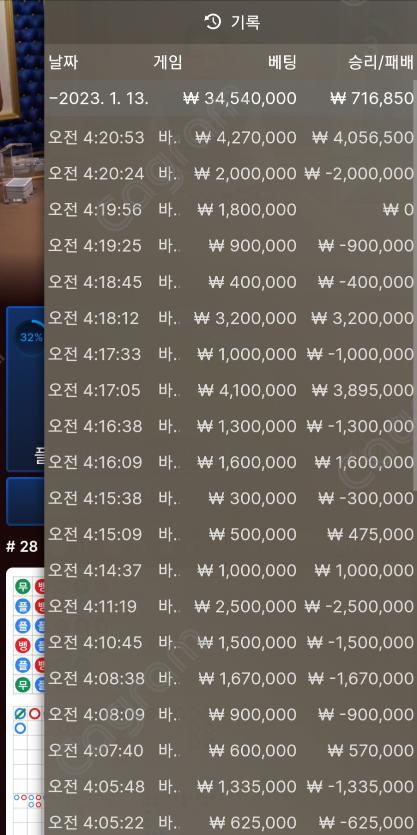The width and height of the screenshot is (417, 835).
Task: Click the 승리/패배 column header
Action: click(x=380, y=62)
